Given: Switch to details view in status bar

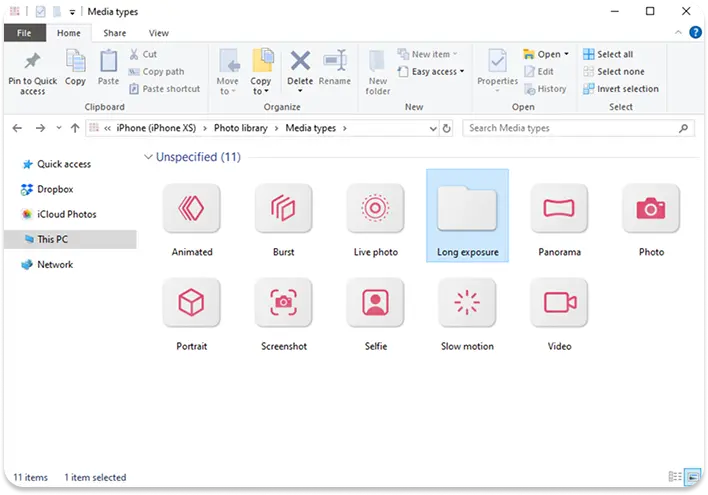Looking at the screenshot, I should click(675, 476).
